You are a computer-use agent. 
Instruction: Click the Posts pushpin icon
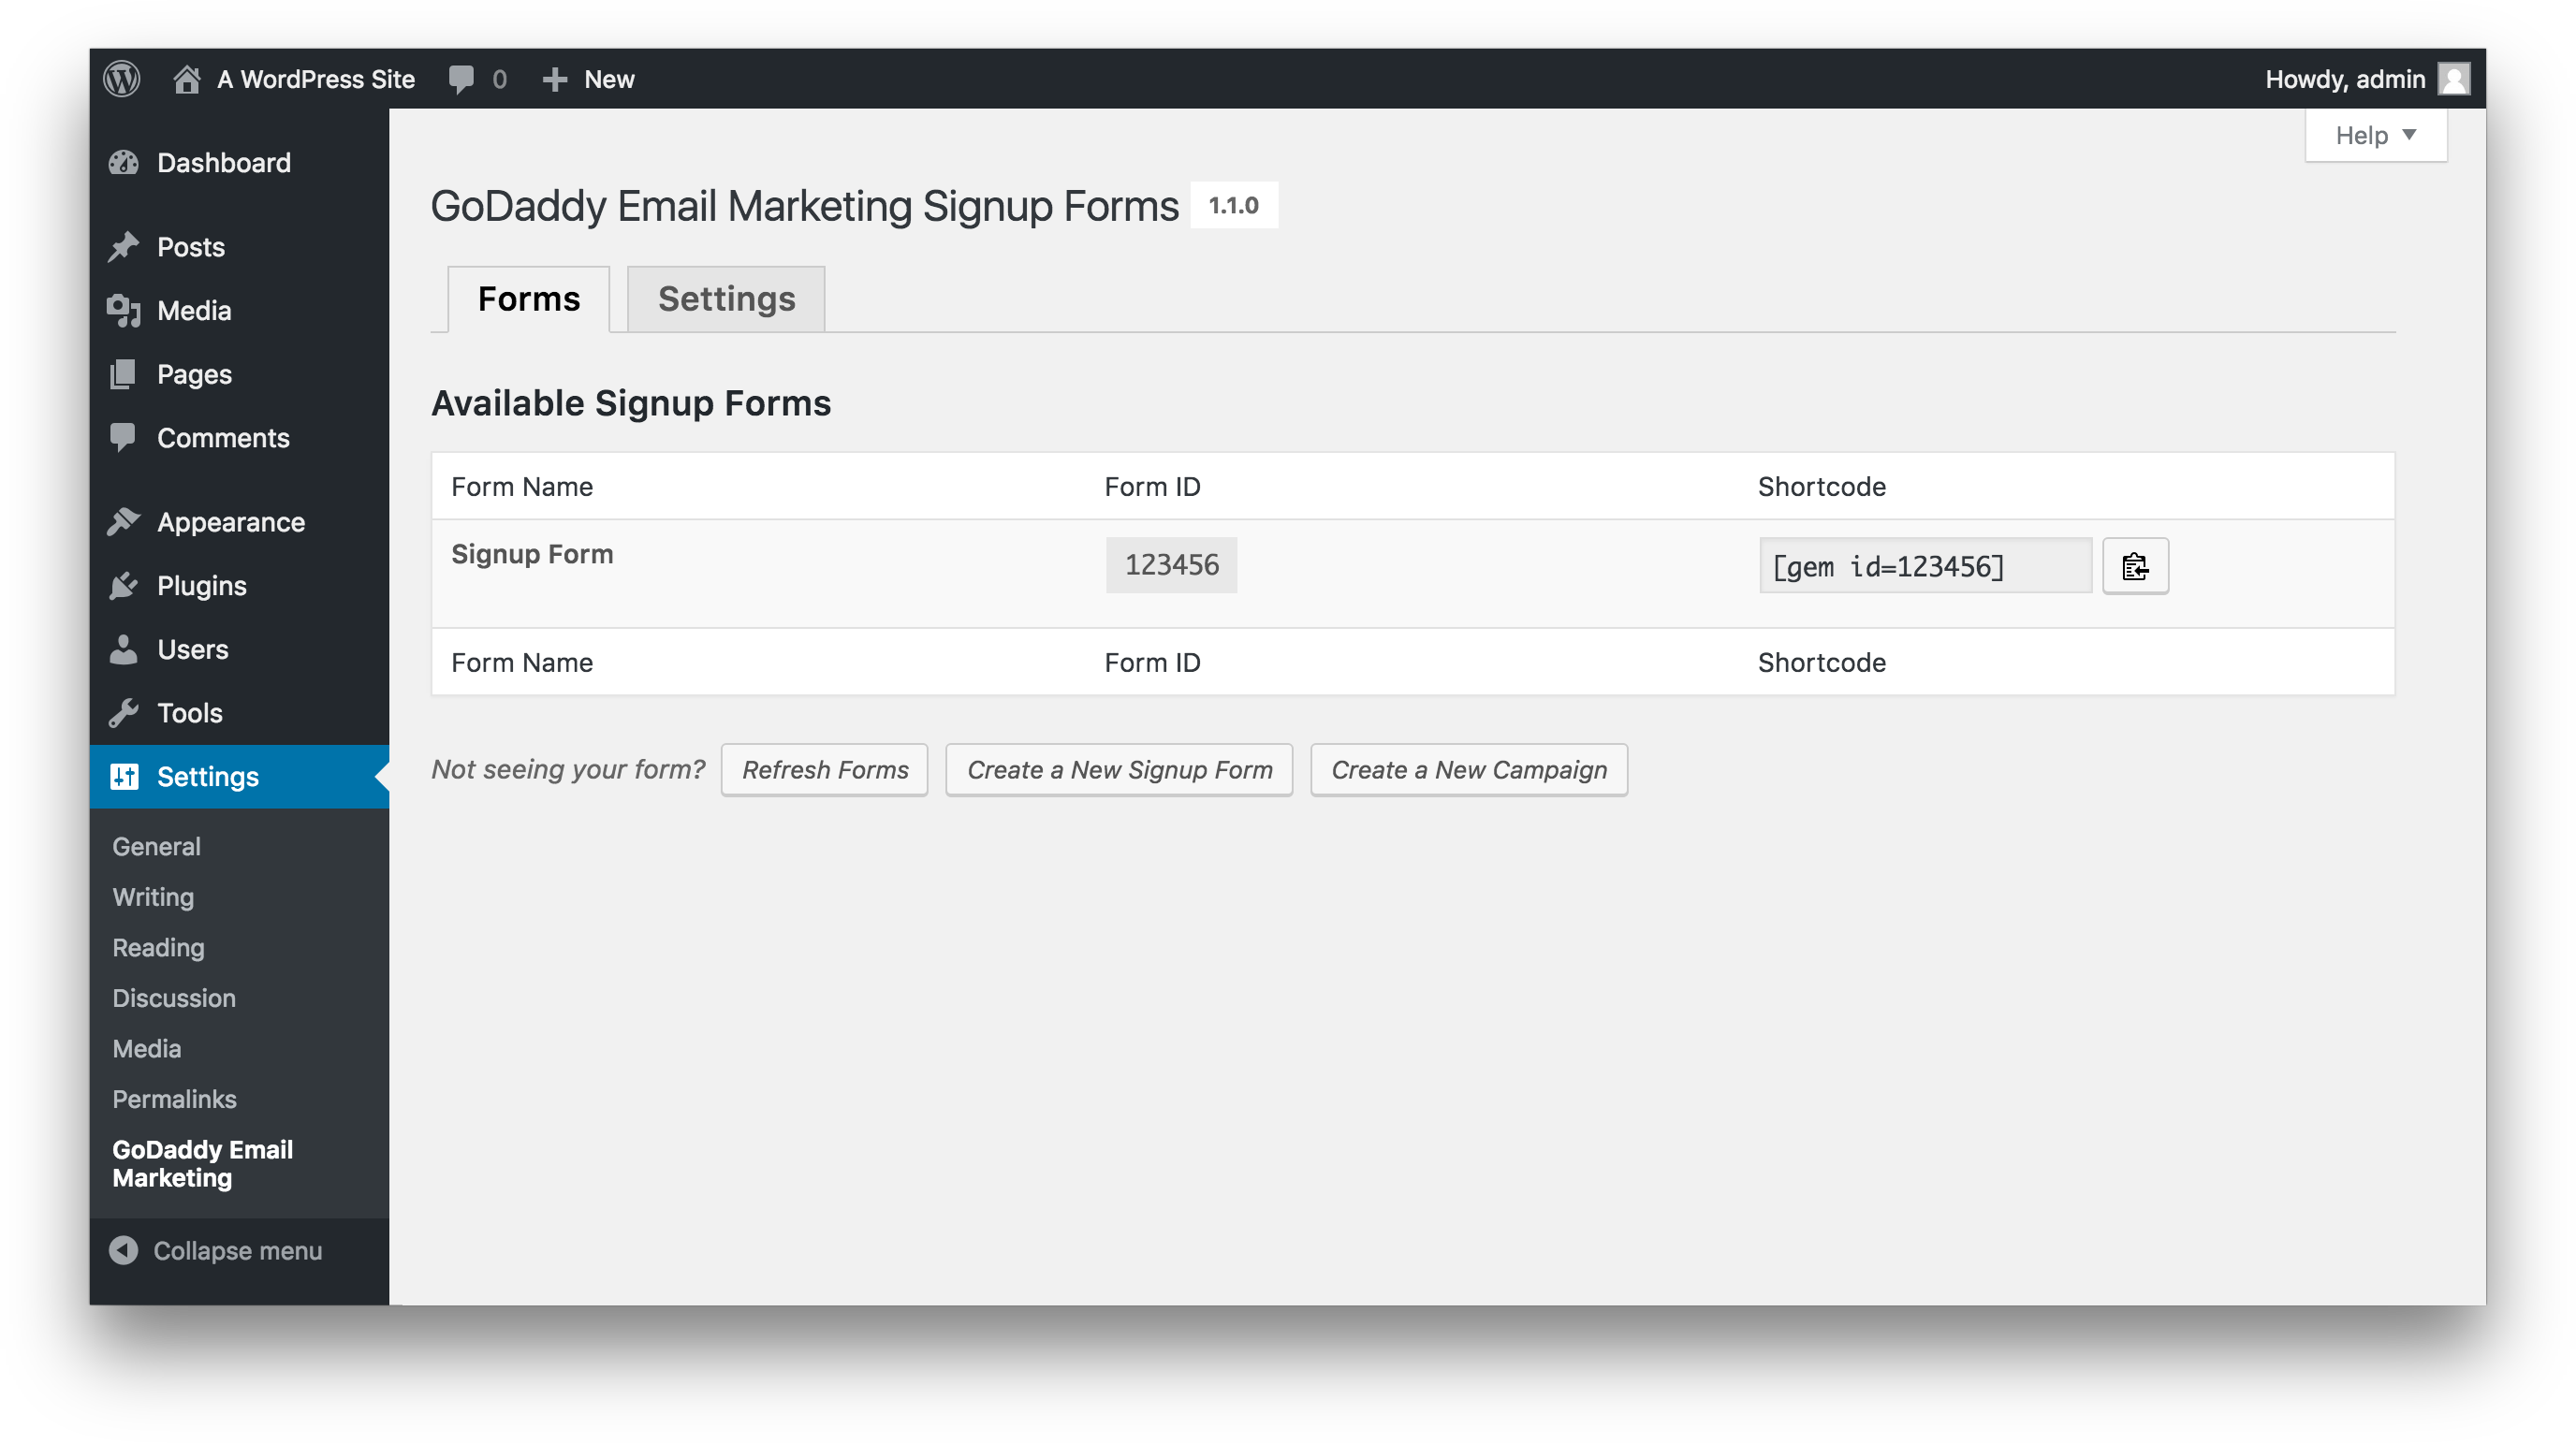pyautogui.click(x=124, y=247)
